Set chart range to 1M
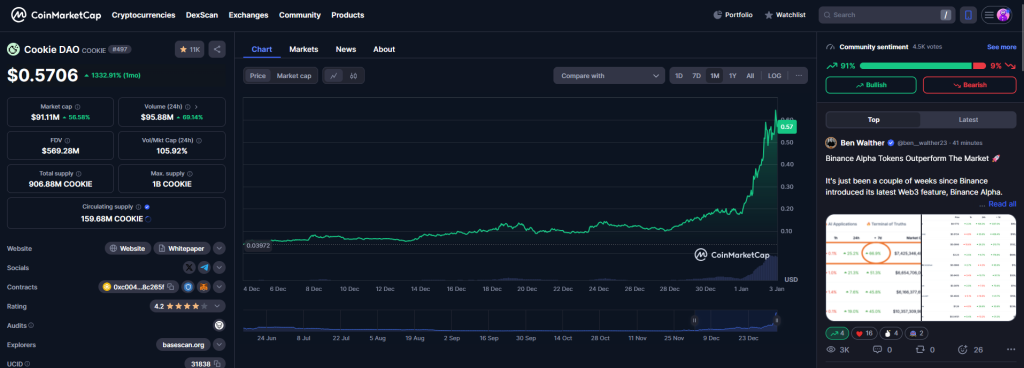The width and height of the screenshot is (1024, 368). [715, 76]
